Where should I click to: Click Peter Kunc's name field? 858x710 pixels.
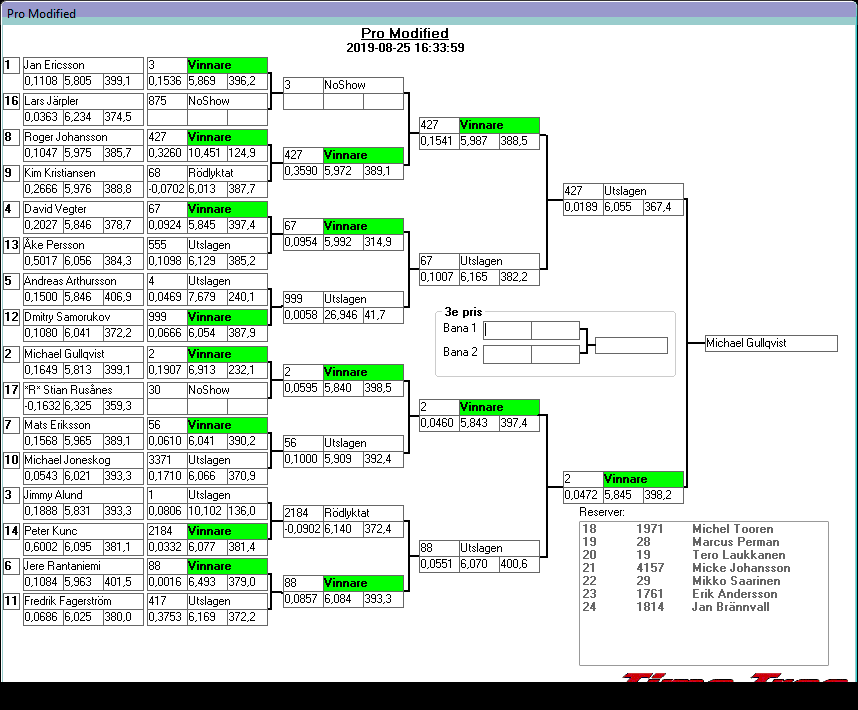(x=83, y=531)
